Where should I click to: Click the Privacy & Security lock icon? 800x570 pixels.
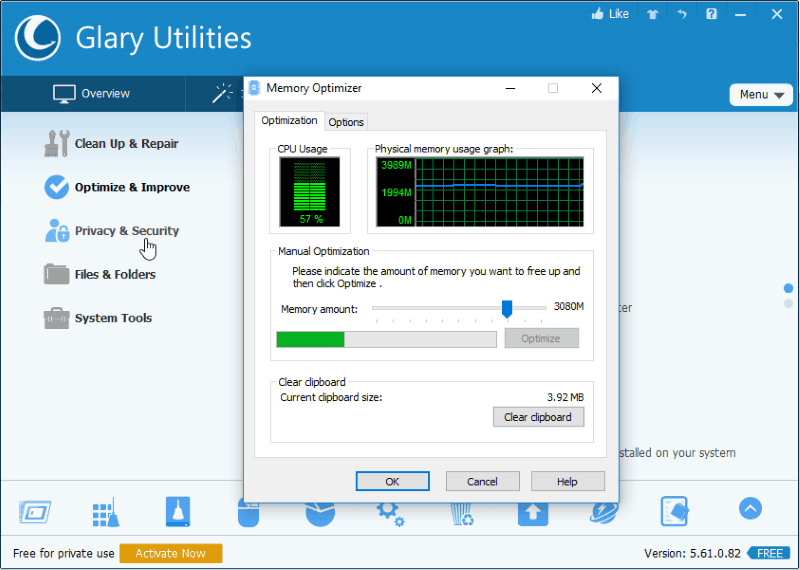click(x=57, y=231)
